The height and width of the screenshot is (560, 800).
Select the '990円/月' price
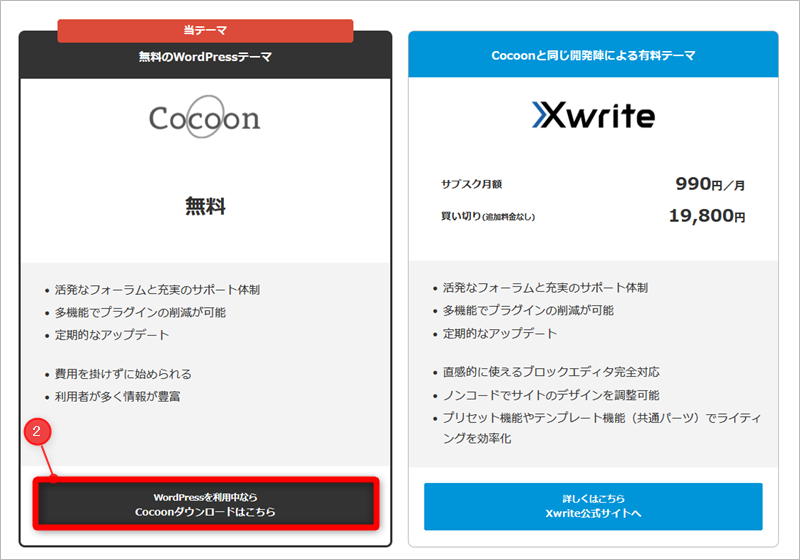(710, 184)
